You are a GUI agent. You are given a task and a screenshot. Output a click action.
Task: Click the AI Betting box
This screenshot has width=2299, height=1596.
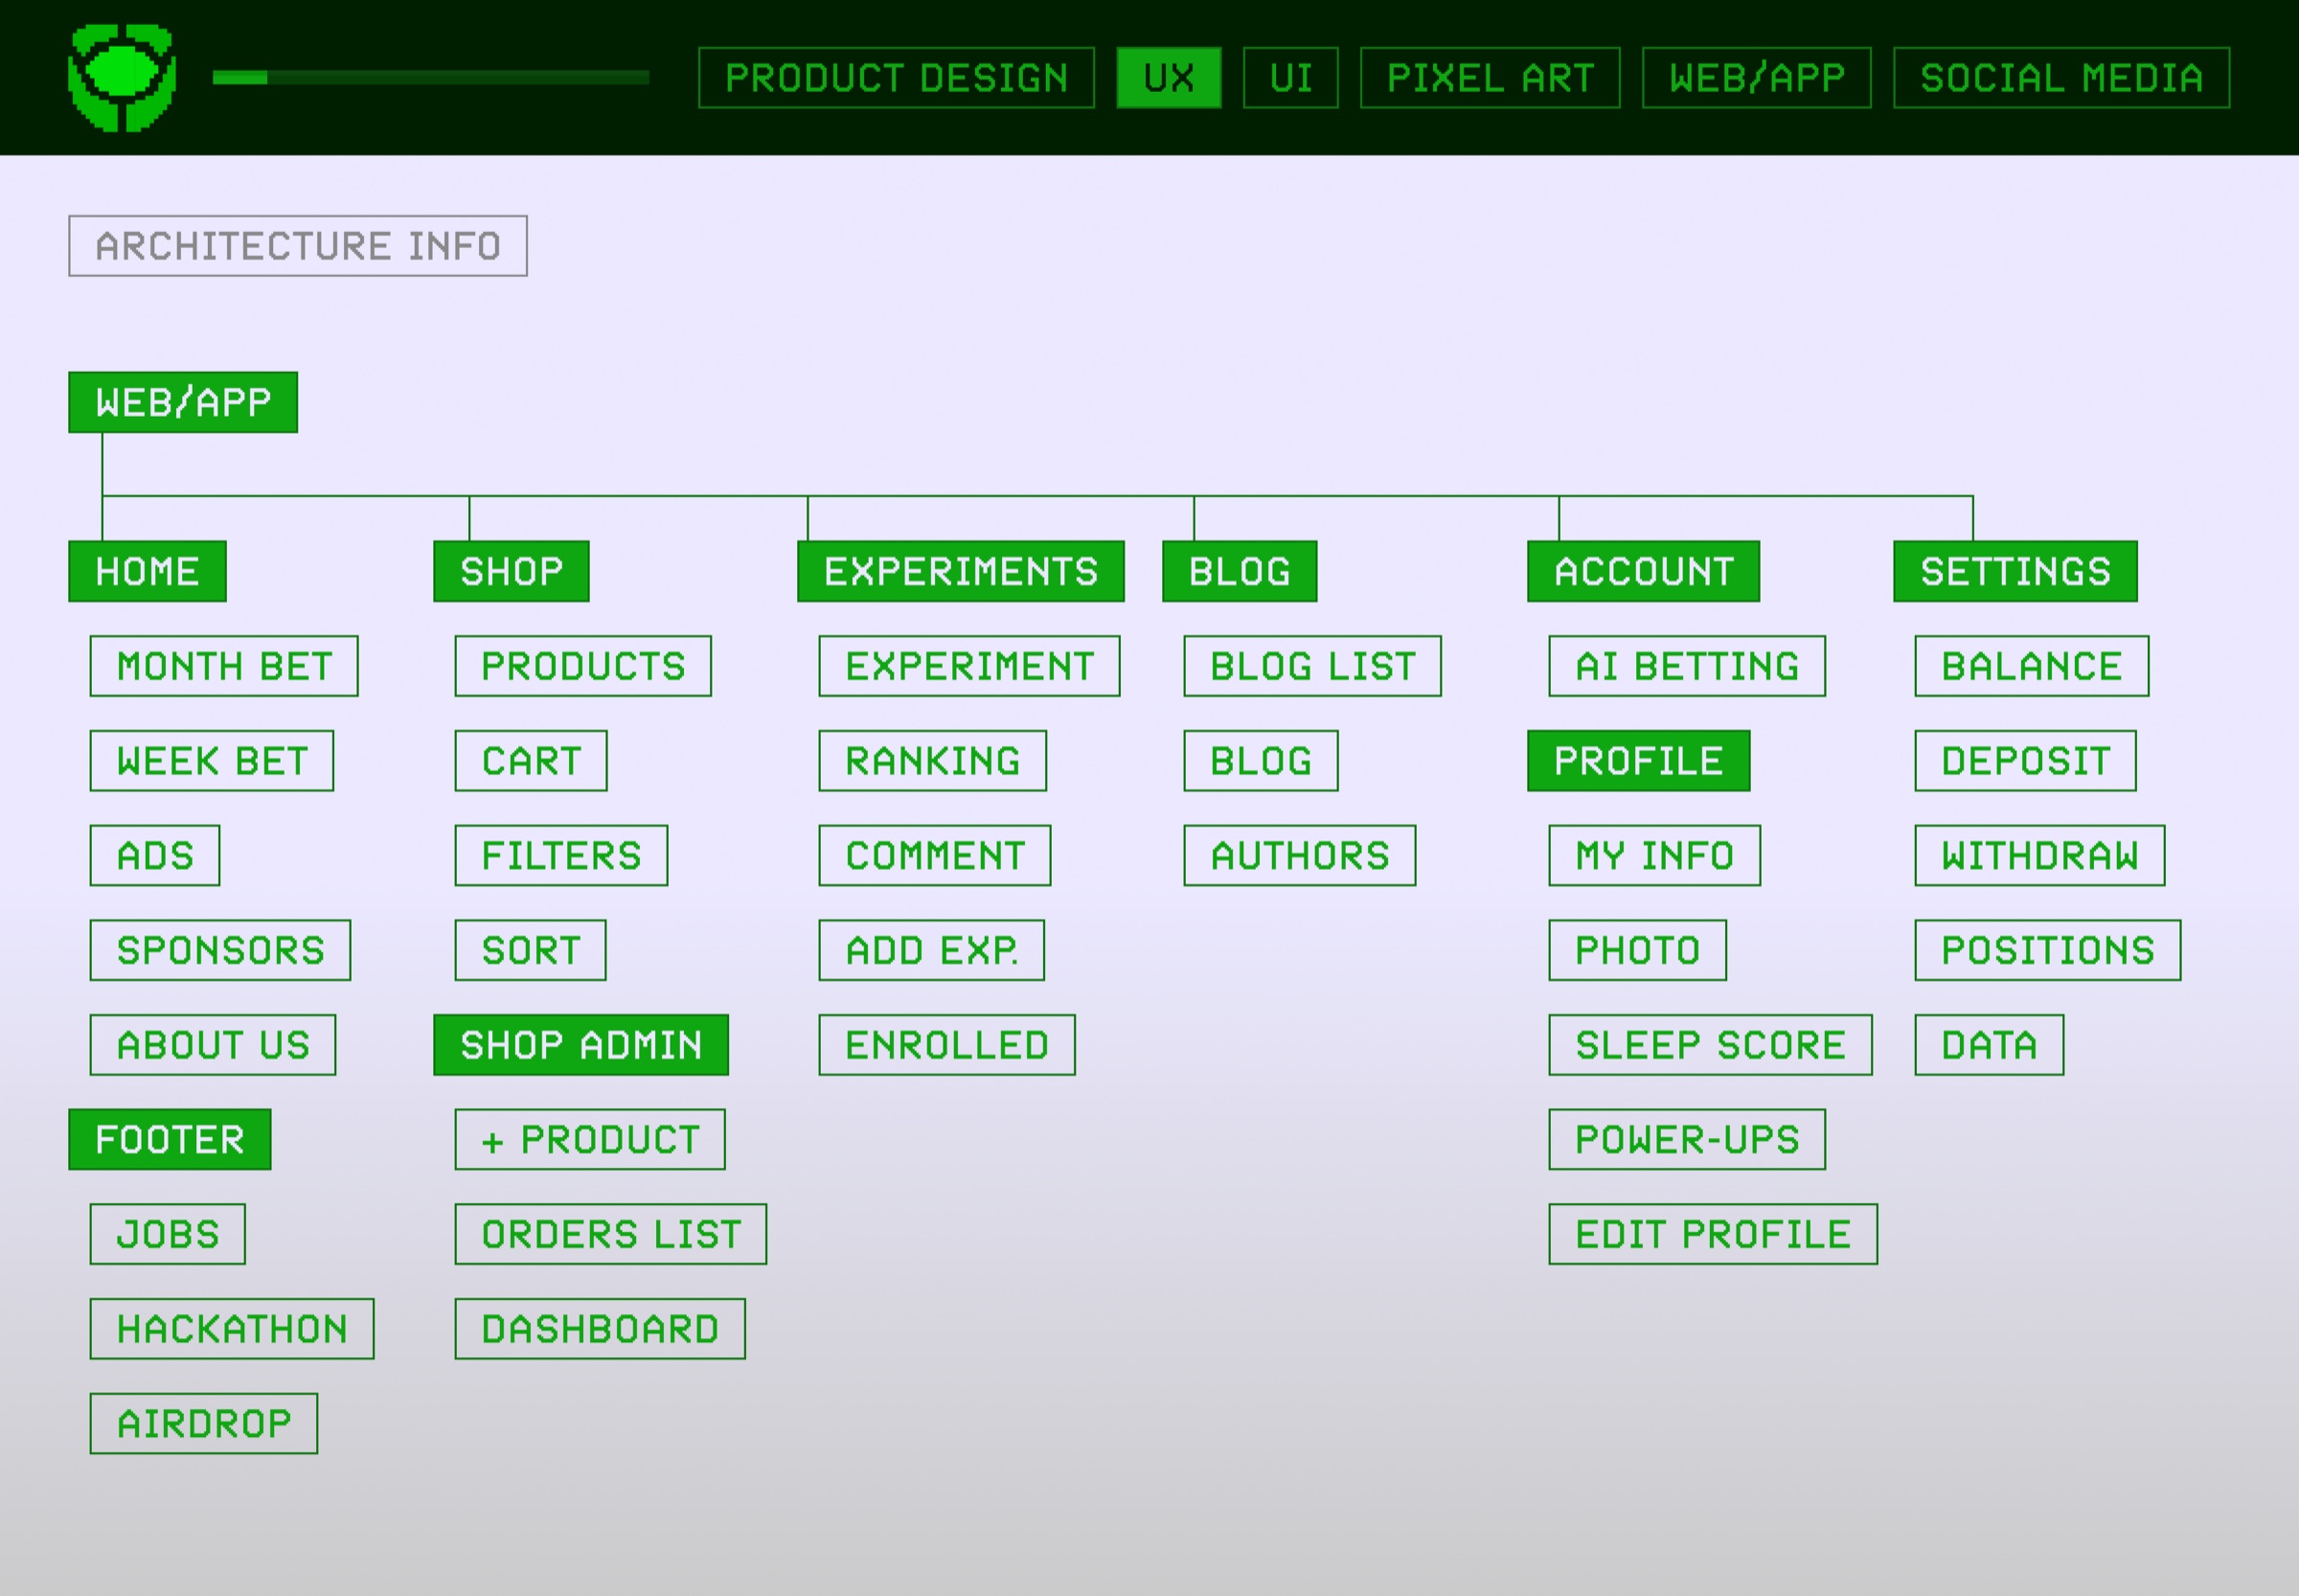point(1687,666)
